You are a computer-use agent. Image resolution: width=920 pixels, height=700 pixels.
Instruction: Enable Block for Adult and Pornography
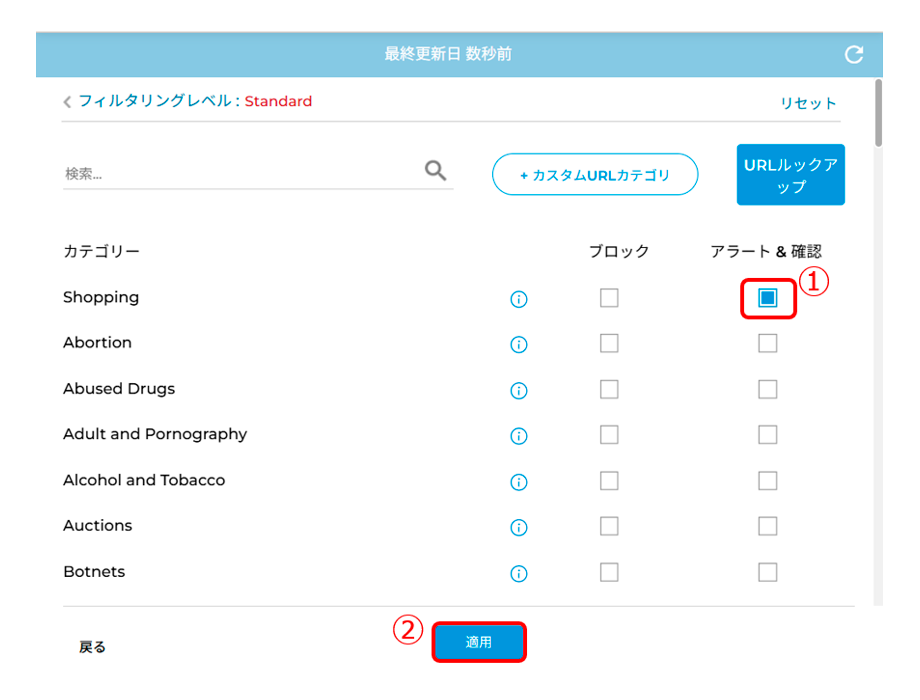[x=609, y=435]
